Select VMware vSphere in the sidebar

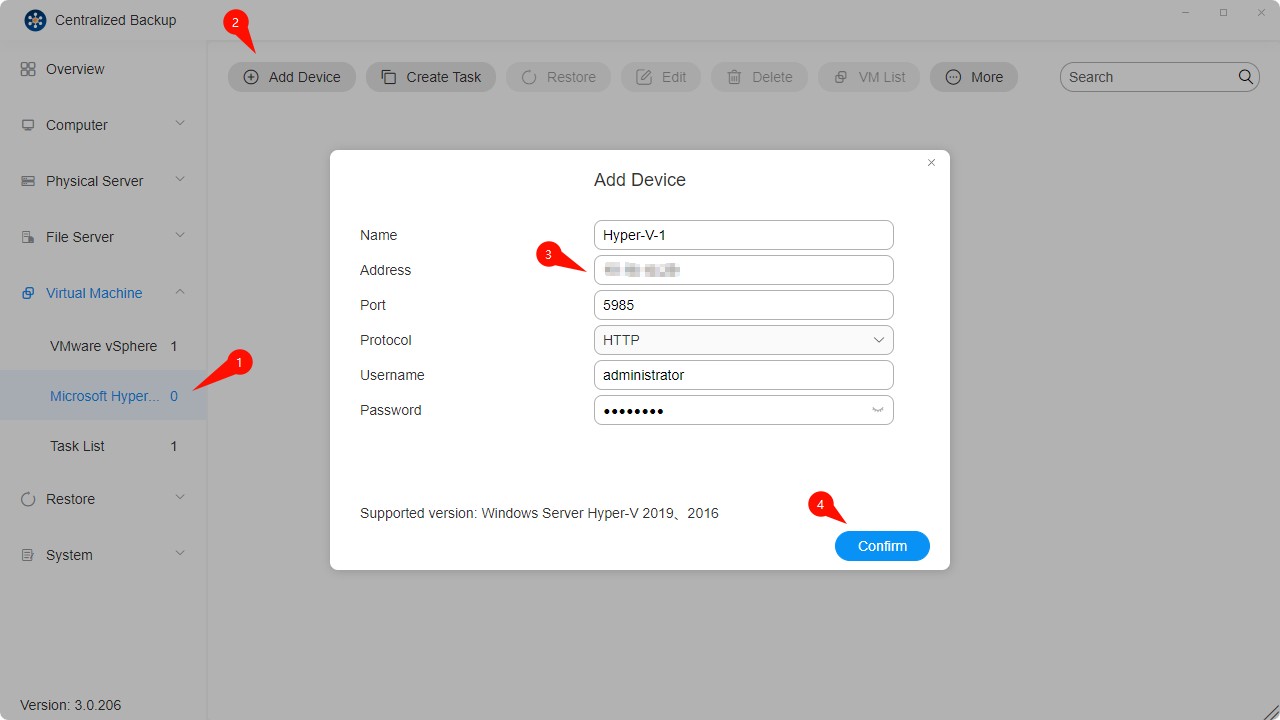[103, 346]
